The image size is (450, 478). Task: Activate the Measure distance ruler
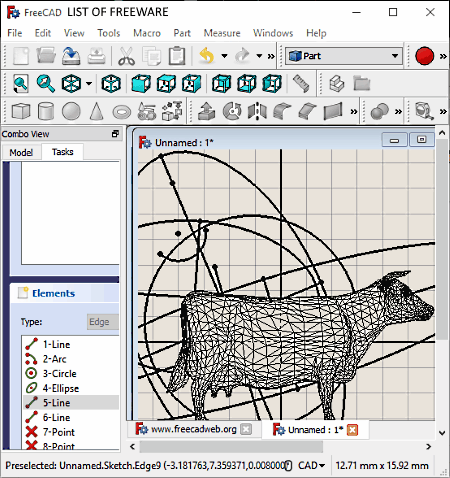click(x=301, y=83)
